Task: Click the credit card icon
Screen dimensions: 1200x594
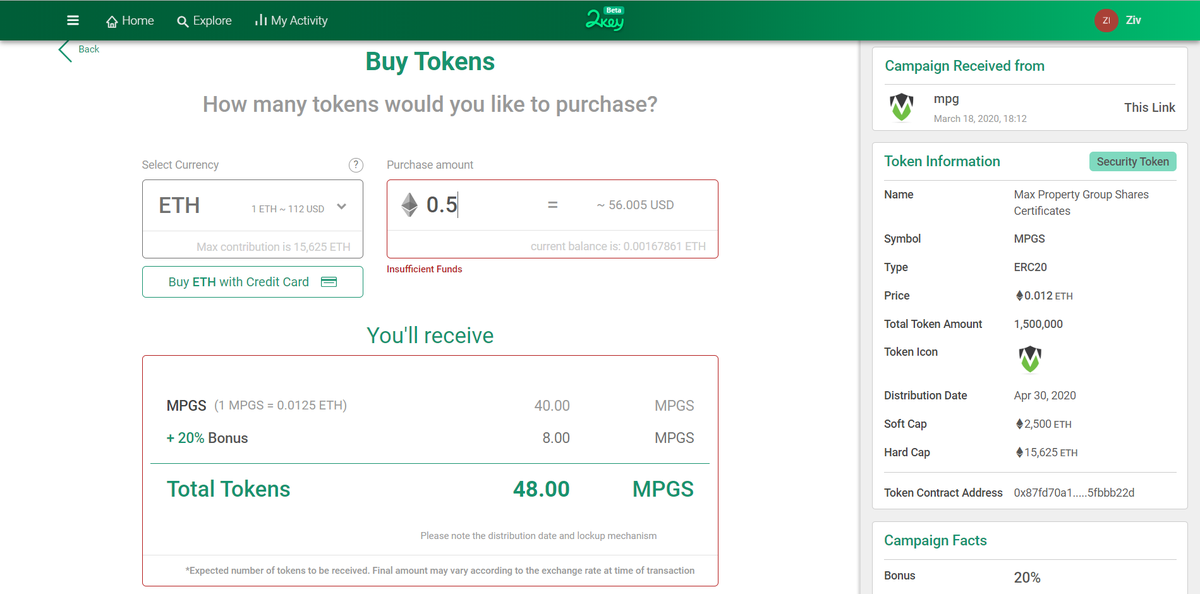Action: [x=329, y=282]
